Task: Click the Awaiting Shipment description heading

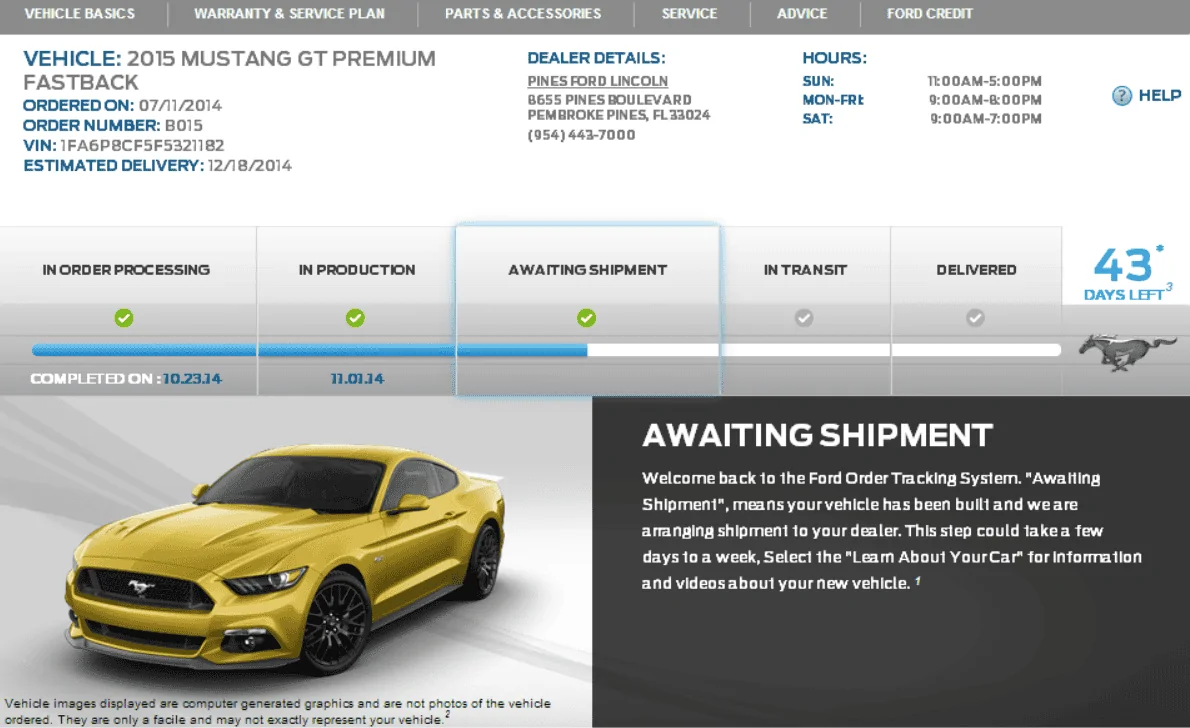Action: click(817, 435)
